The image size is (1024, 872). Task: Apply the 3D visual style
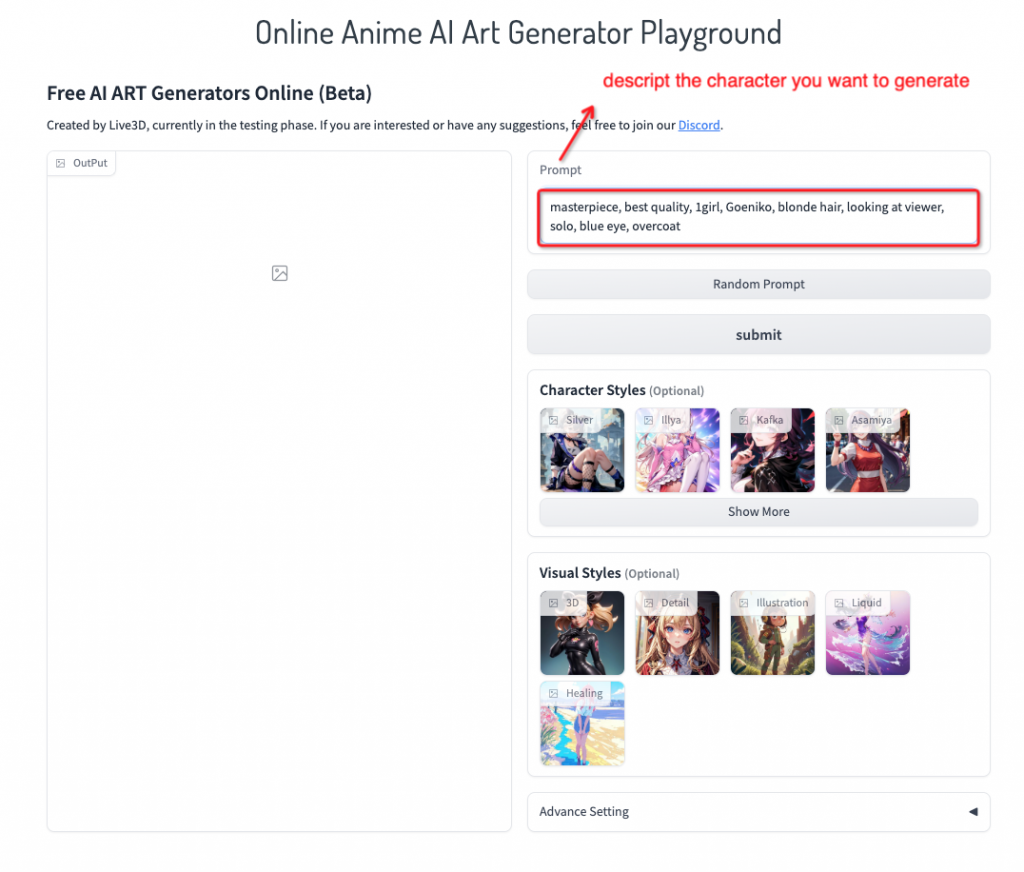(x=582, y=633)
